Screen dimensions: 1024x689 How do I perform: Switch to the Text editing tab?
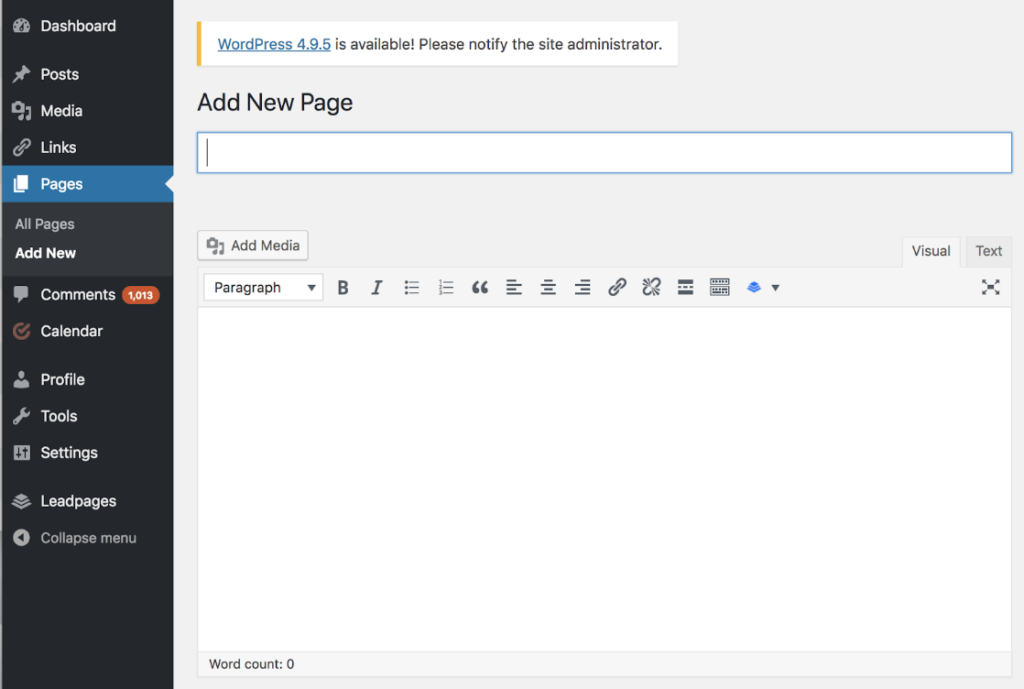987,251
